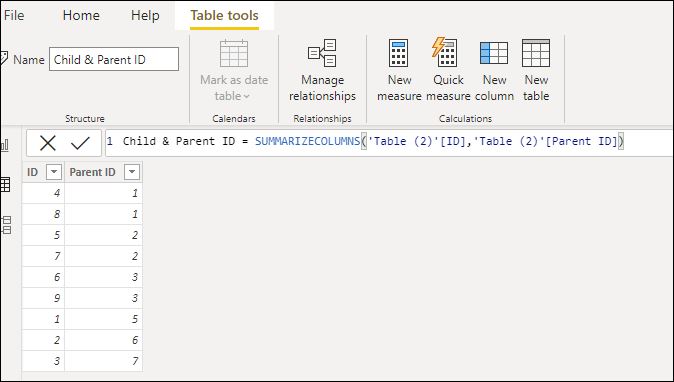Viewport: 674px width, 382px height.
Task: Click the ID cell with value 6
Action: 43,277
